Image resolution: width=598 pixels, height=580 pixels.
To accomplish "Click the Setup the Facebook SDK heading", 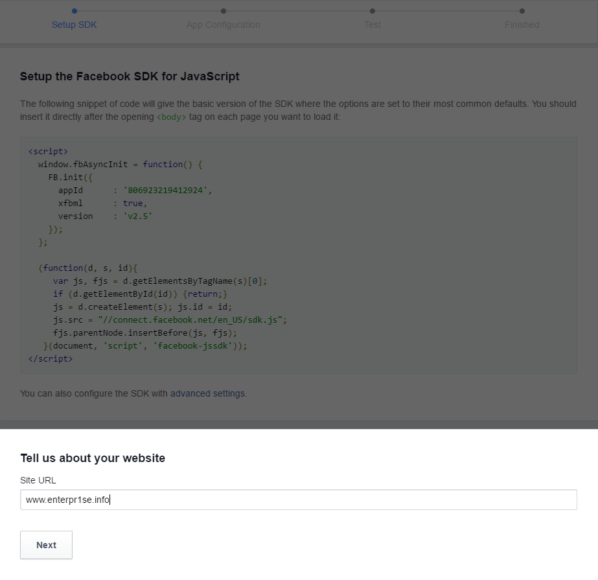I will pyautogui.click(x=130, y=76).
